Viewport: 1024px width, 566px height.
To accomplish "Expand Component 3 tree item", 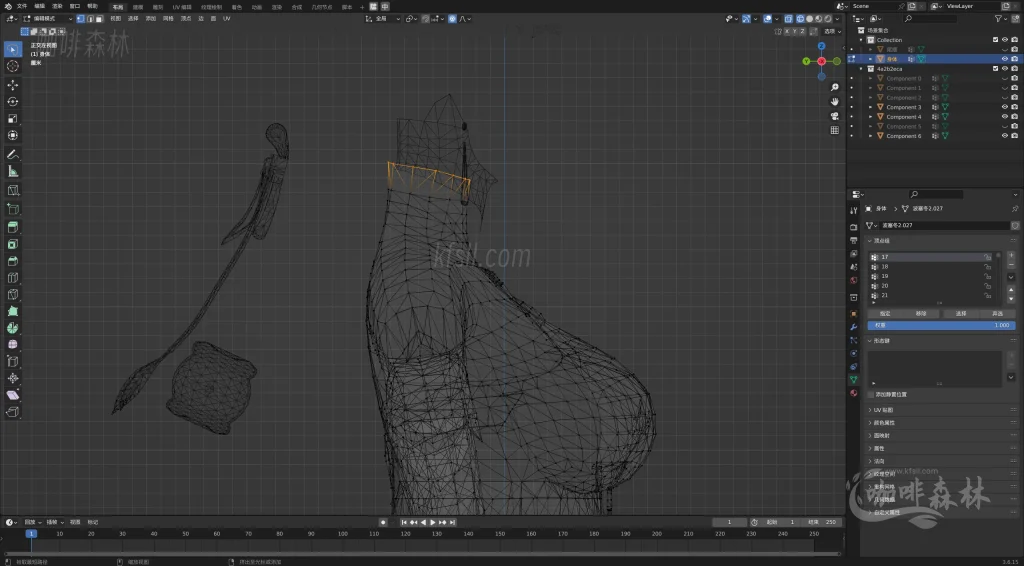I will coord(870,107).
